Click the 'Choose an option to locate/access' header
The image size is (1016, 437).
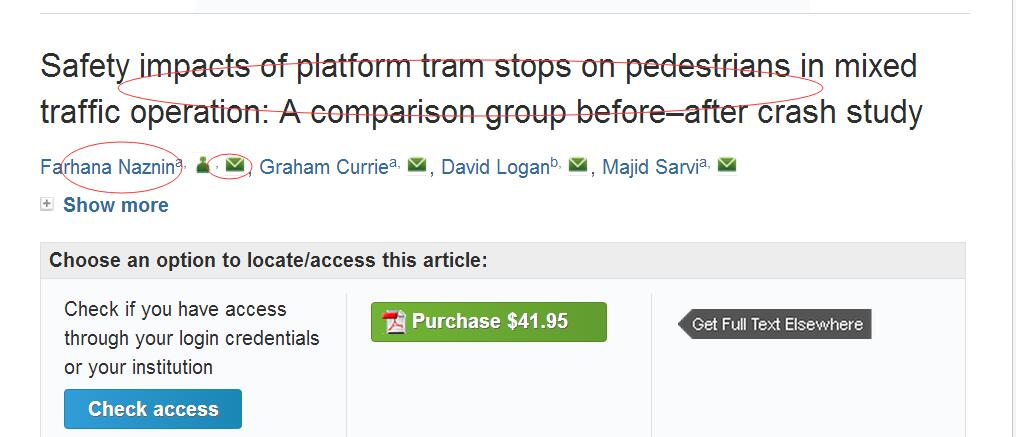(x=268, y=261)
